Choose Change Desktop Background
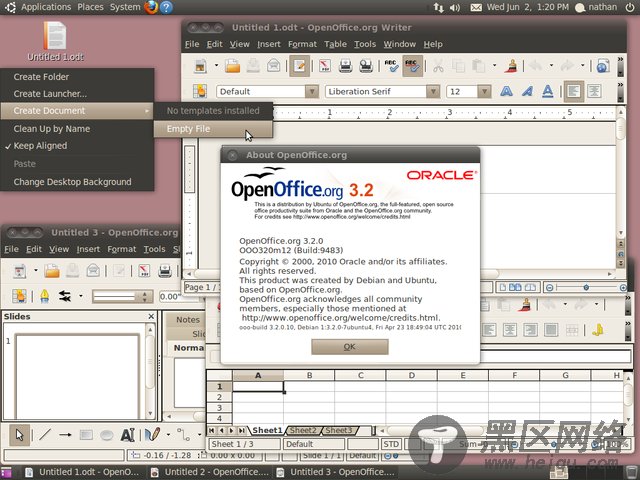 tap(77, 182)
